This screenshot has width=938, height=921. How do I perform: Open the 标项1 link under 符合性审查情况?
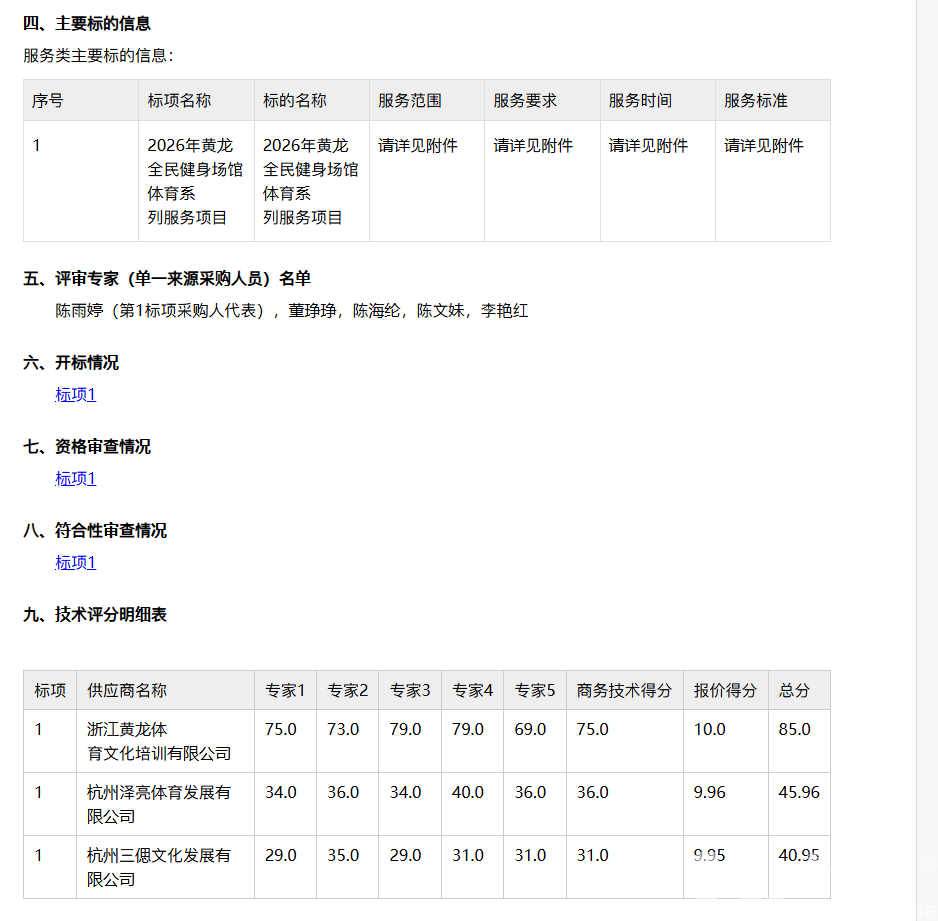pyautogui.click(x=75, y=562)
